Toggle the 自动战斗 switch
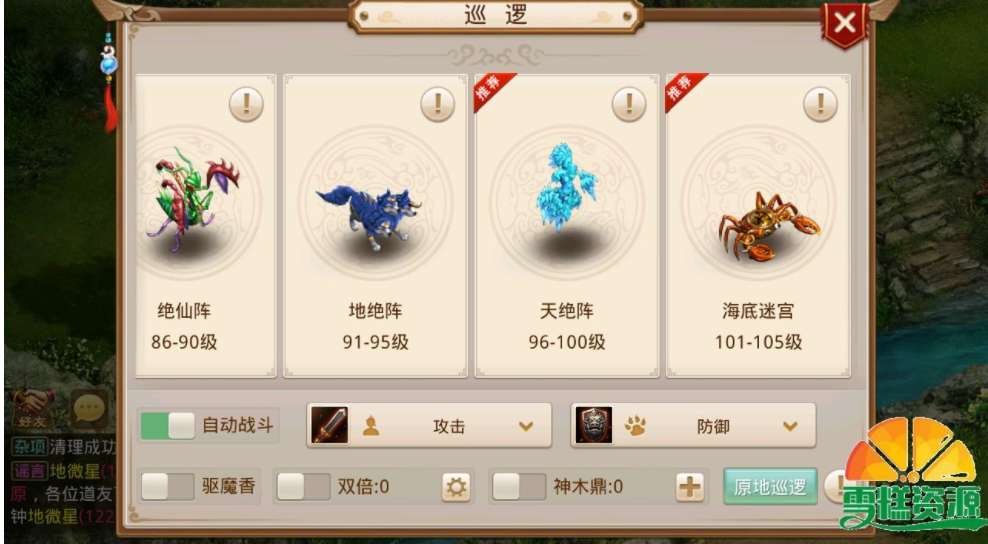This screenshot has width=988, height=544. point(168,426)
